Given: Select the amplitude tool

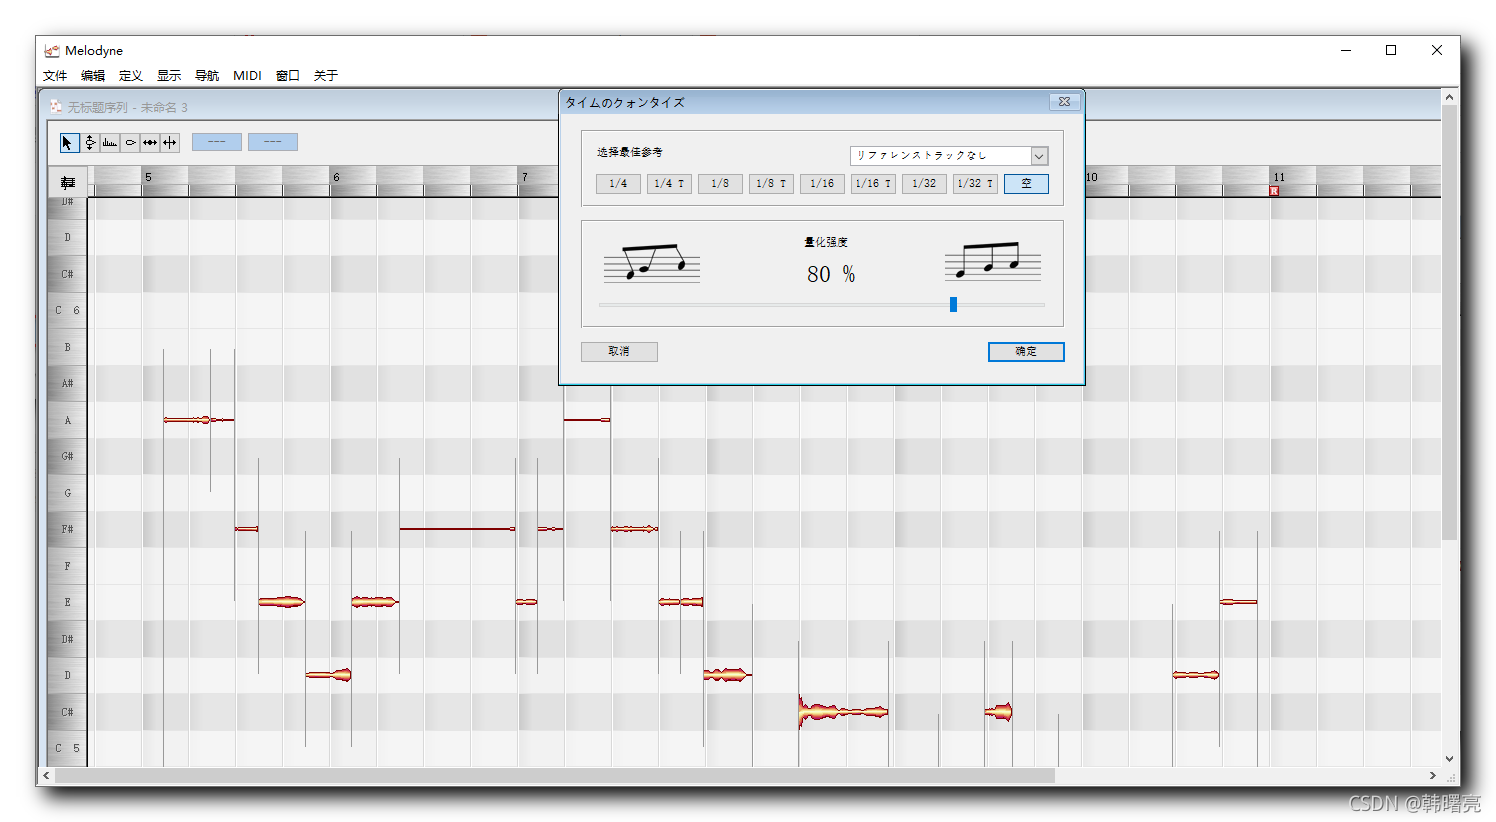Looking at the screenshot, I should pos(130,143).
